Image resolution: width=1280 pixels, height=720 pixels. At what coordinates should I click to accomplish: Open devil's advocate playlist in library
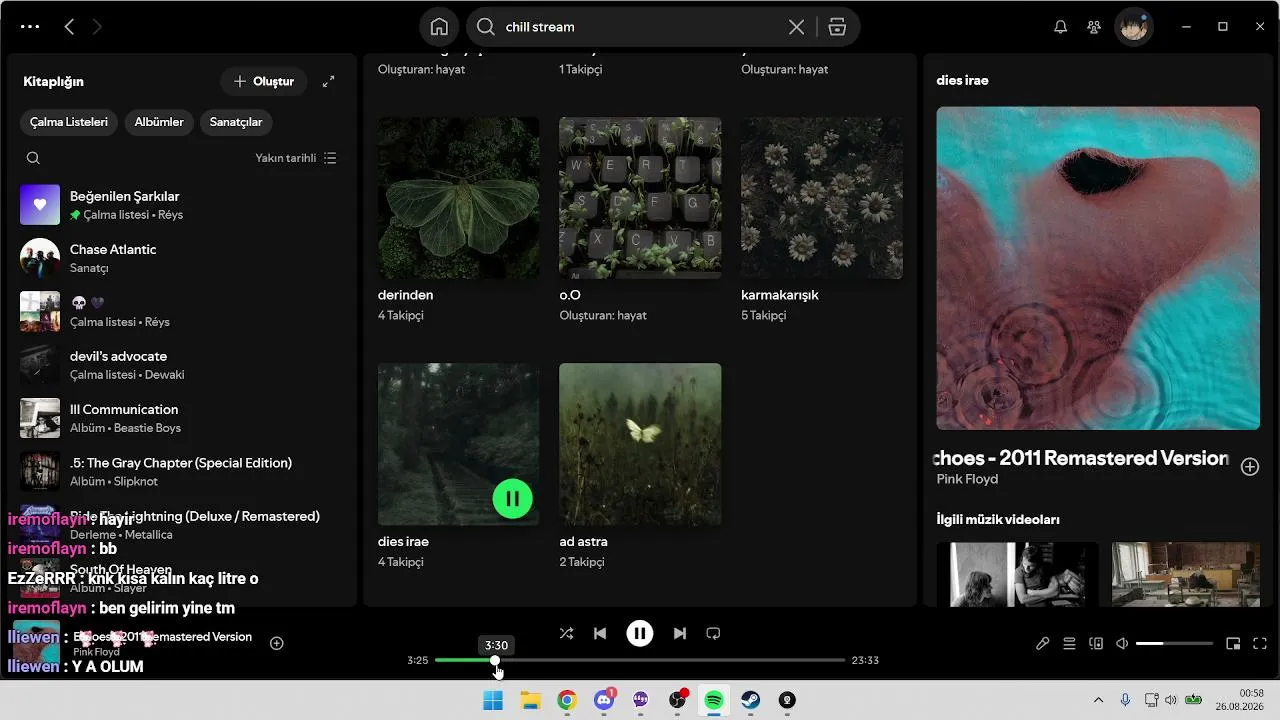pyautogui.click(x=181, y=365)
